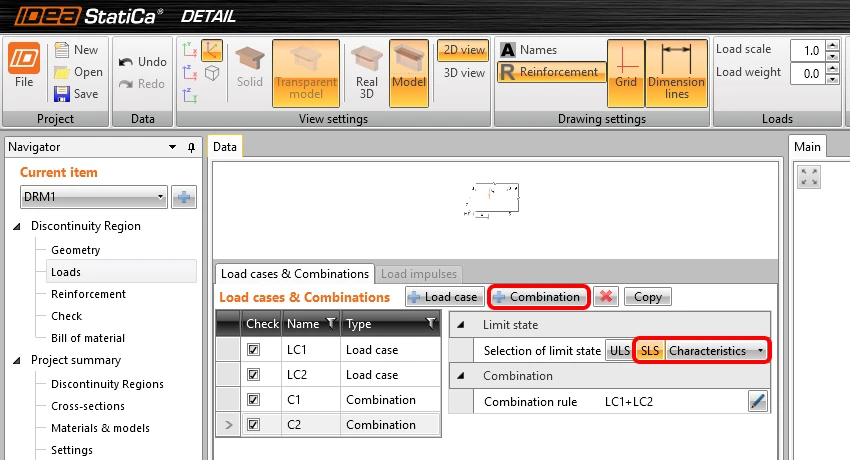Switch to Real 3D view
The image size is (850, 460).
(x=366, y=73)
